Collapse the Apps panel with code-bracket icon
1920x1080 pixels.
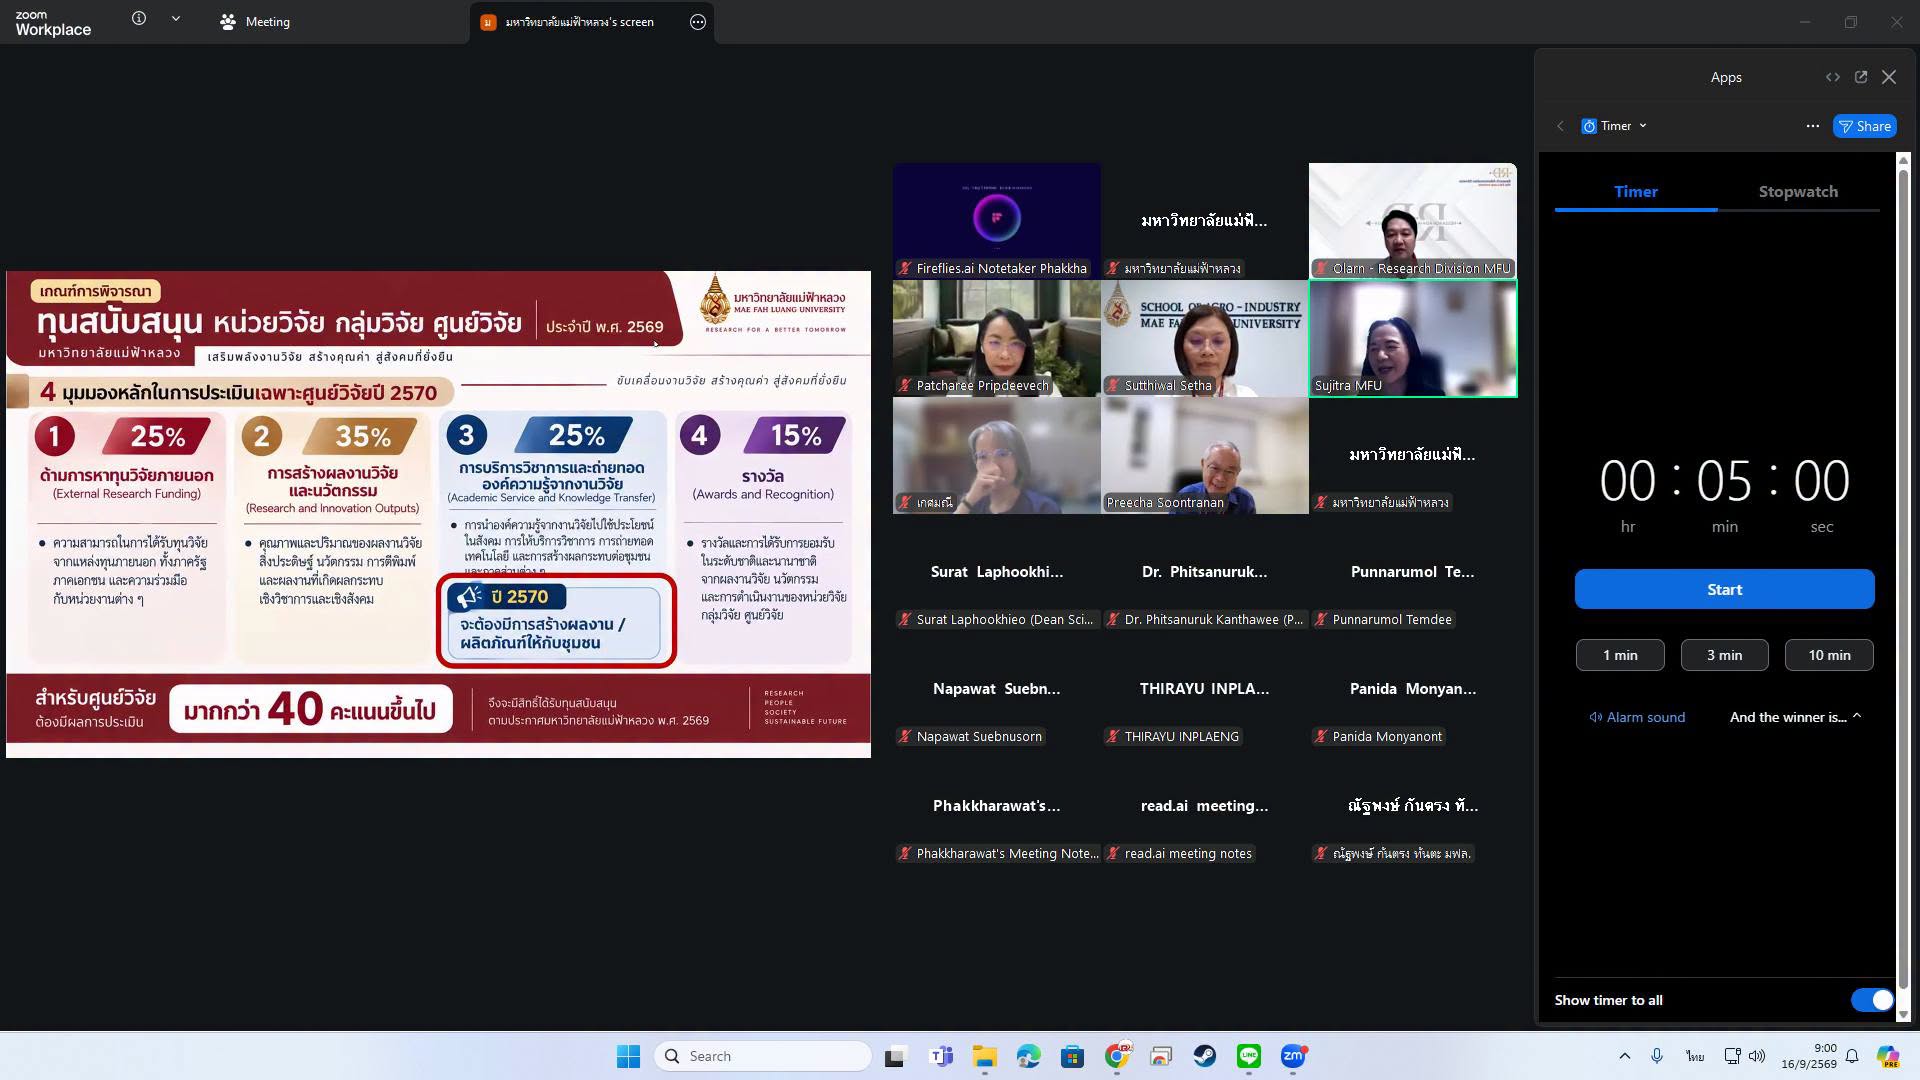1832,77
